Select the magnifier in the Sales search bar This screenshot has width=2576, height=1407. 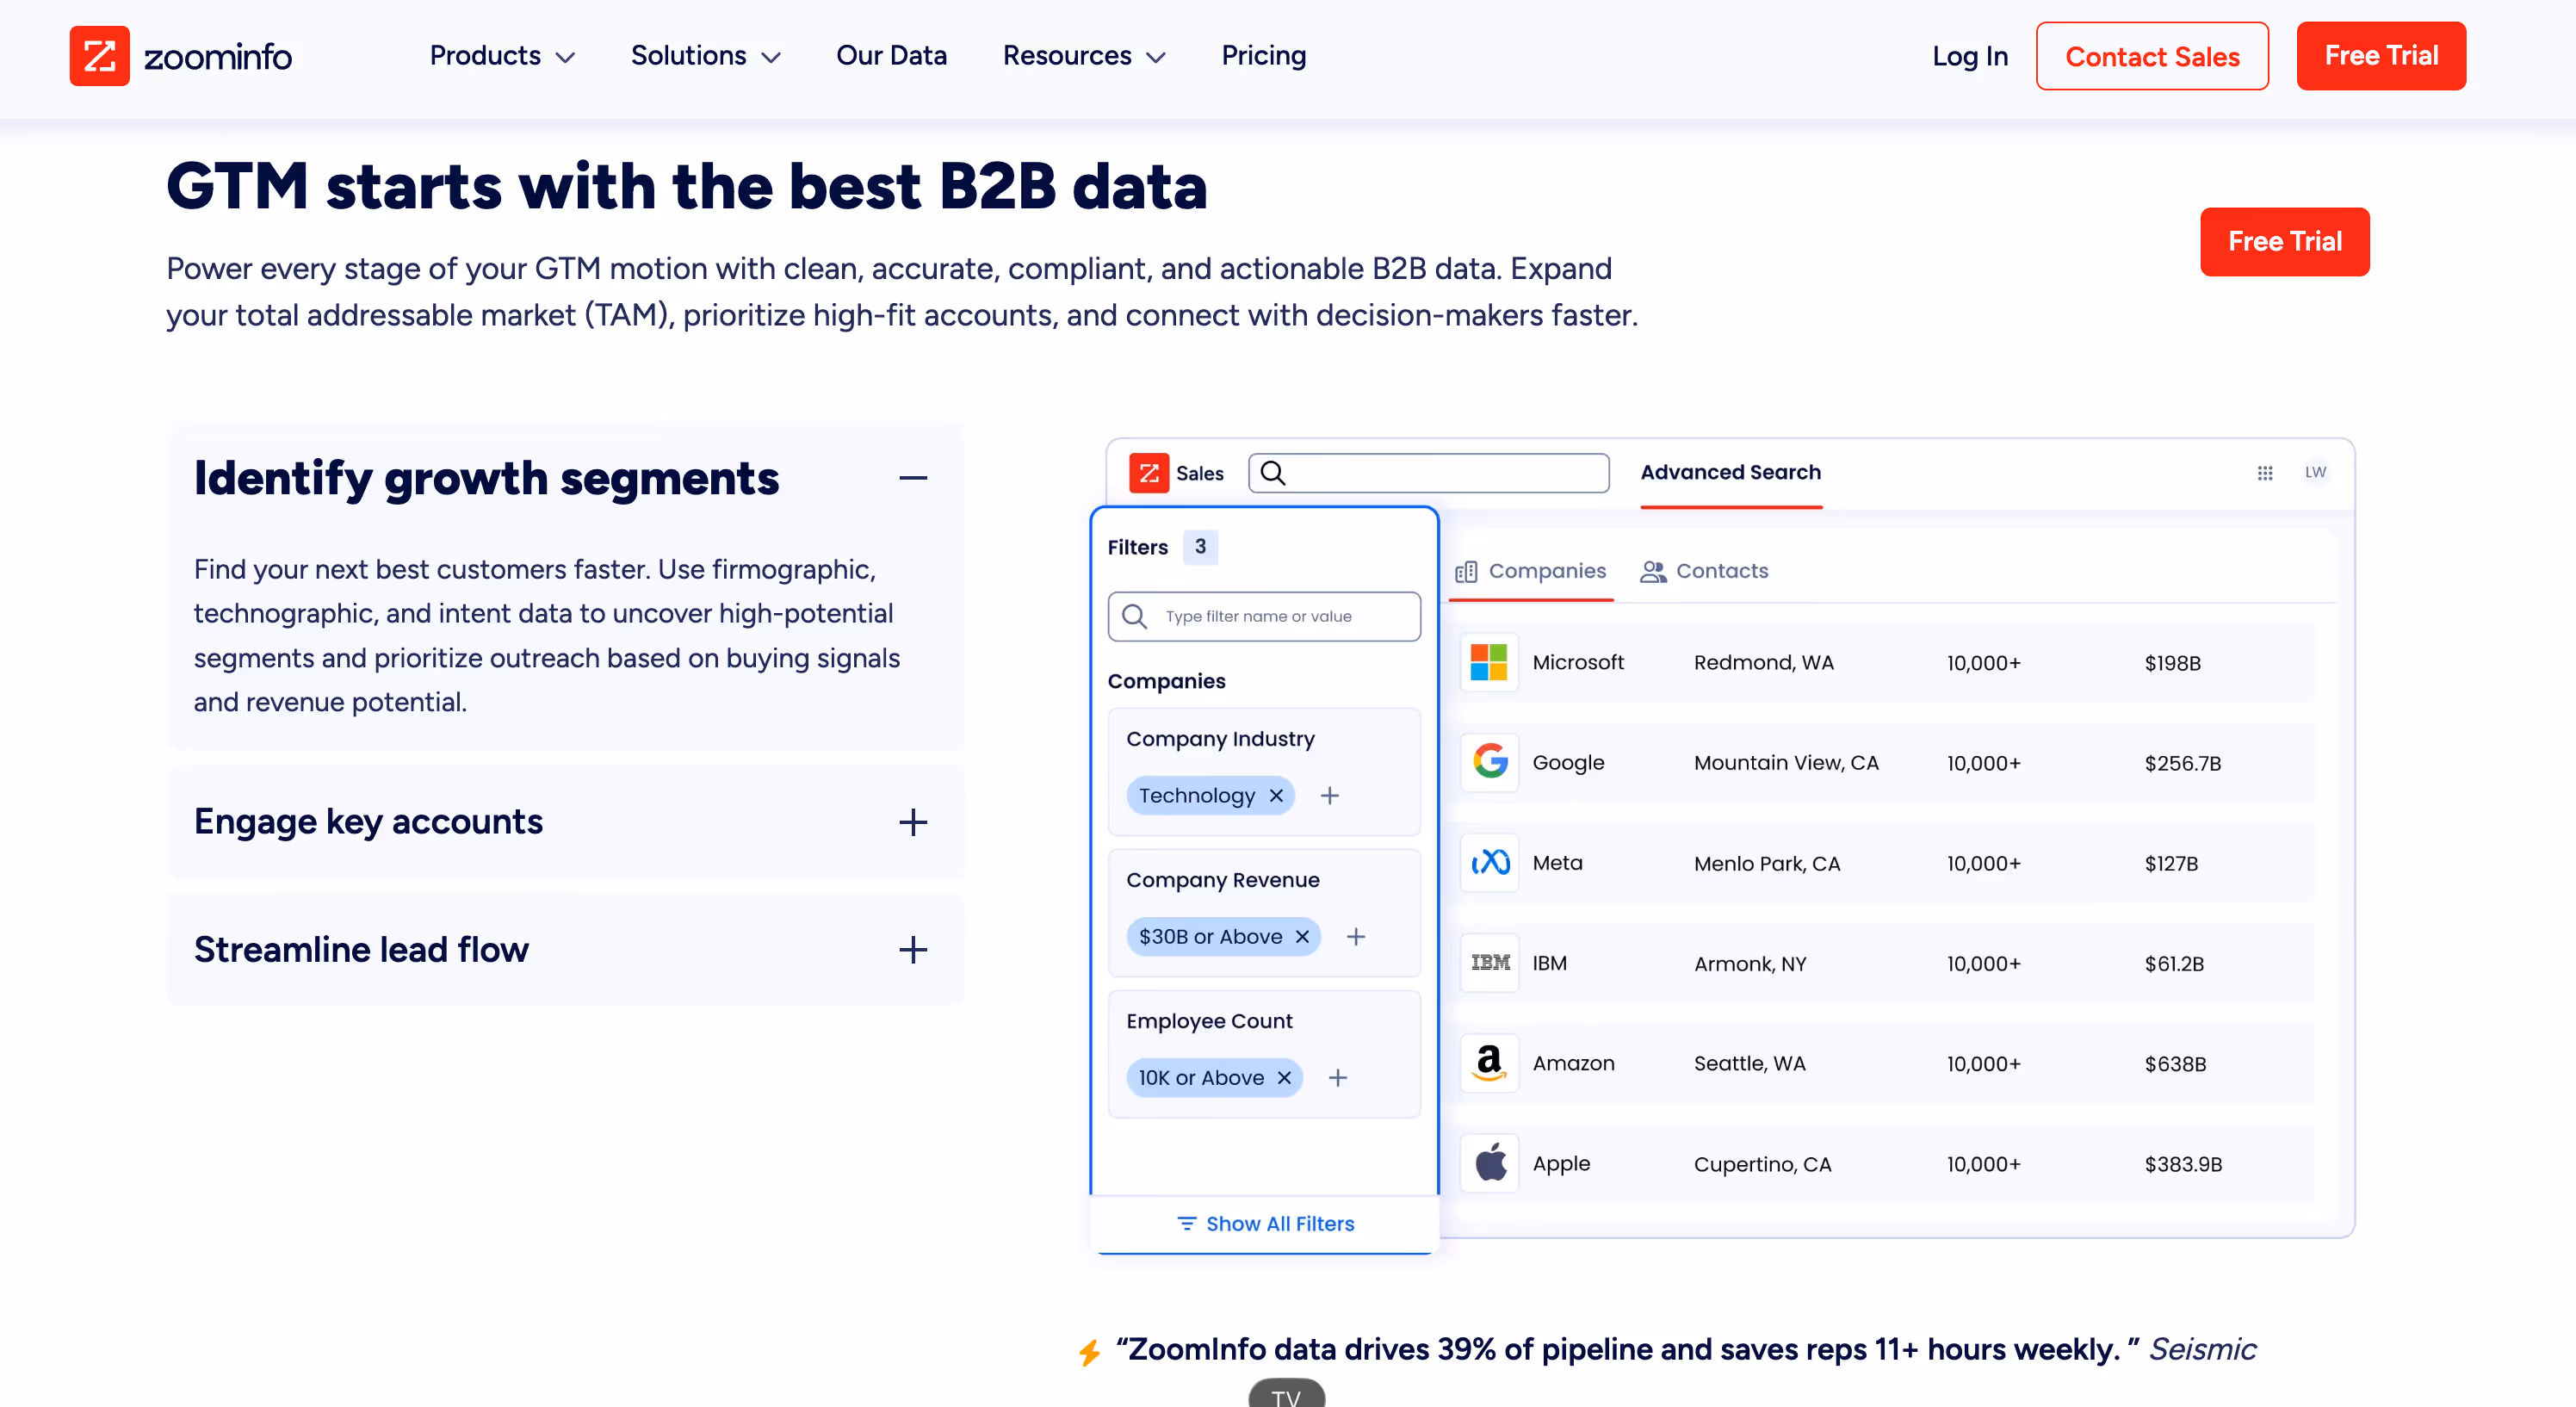click(x=1274, y=473)
